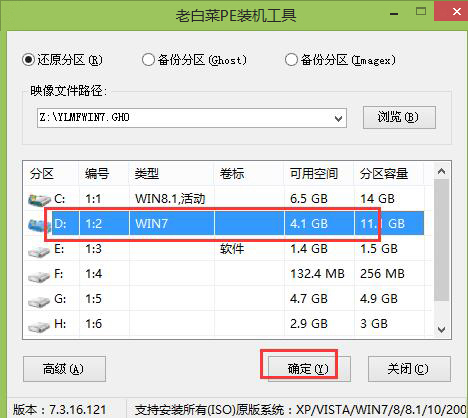Click the 可用空间 column header
The image size is (468, 418).
pos(319,174)
